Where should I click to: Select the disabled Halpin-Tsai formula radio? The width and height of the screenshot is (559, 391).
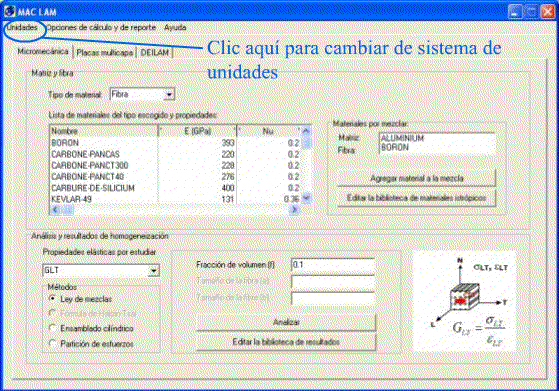tap(52, 313)
